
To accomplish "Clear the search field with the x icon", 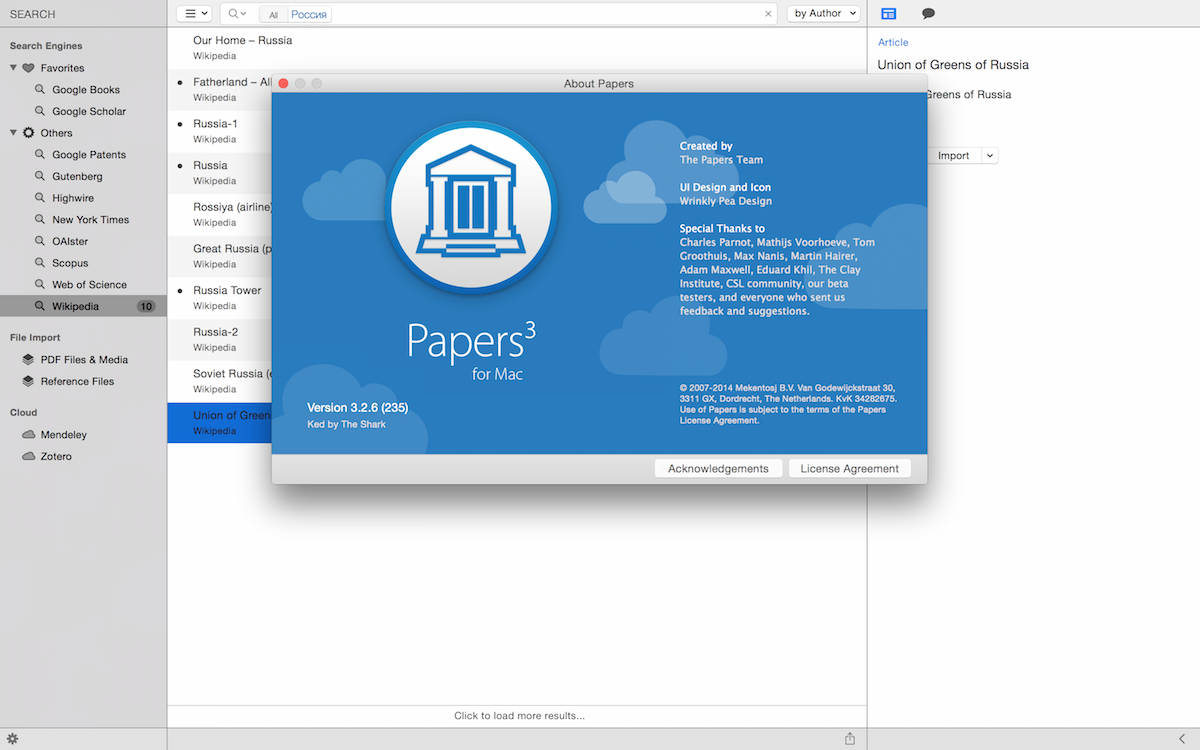I will pyautogui.click(x=768, y=14).
